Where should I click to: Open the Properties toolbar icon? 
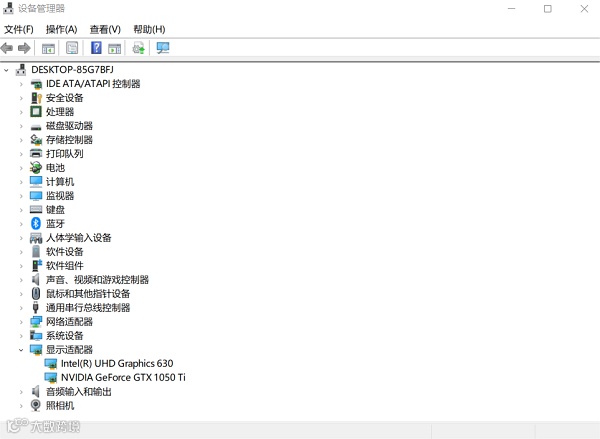[x=72, y=48]
